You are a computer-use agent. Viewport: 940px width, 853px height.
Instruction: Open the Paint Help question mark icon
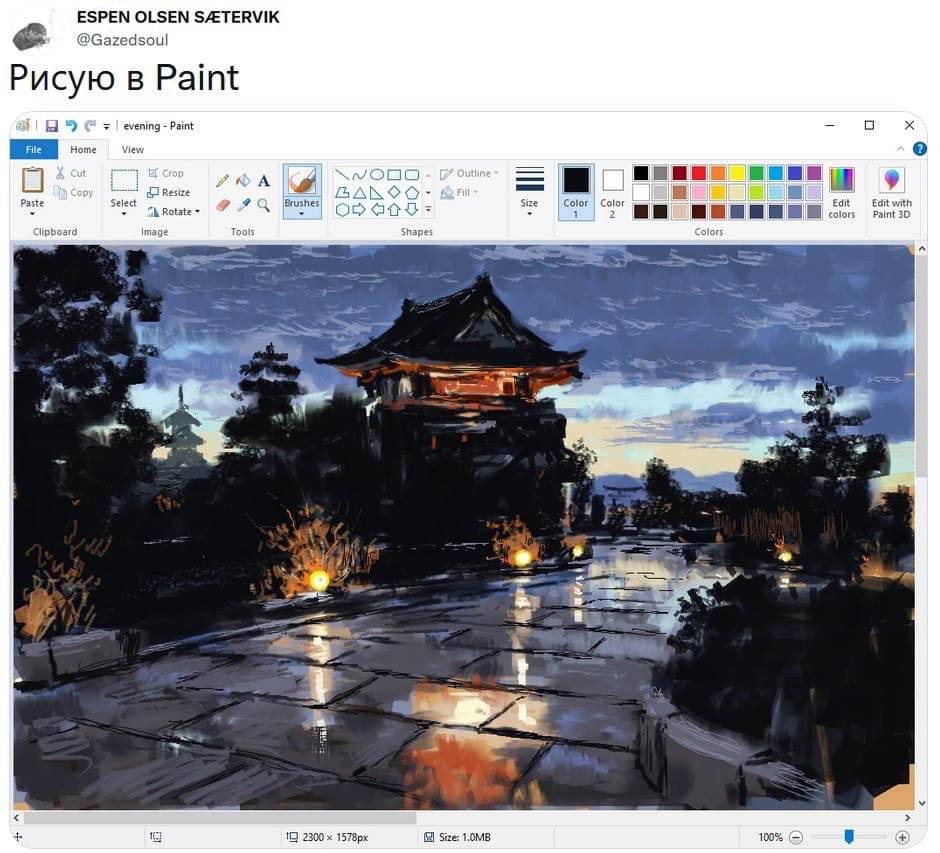pyautogui.click(x=919, y=149)
